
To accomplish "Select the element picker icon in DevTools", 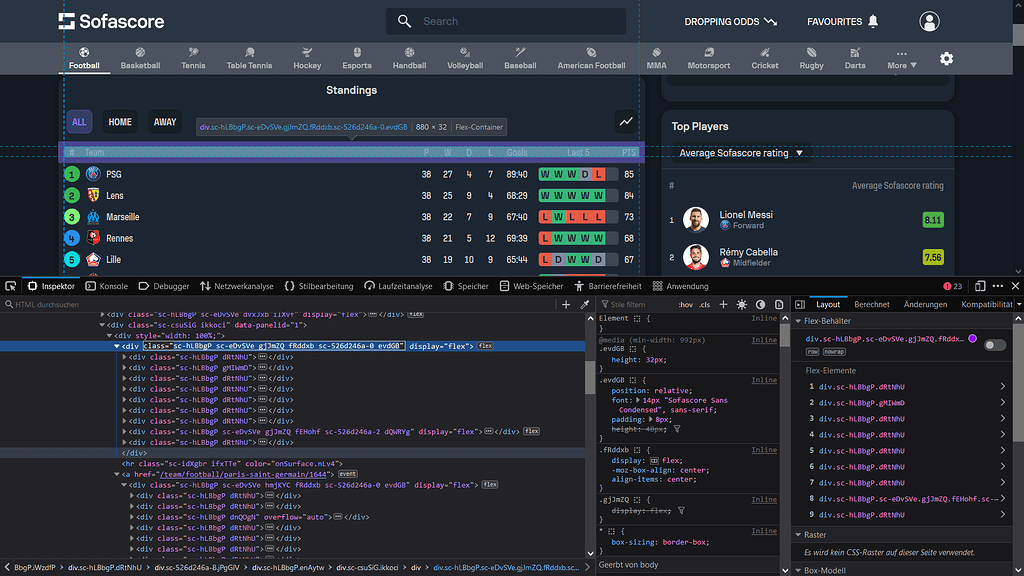I will coord(11,287).
